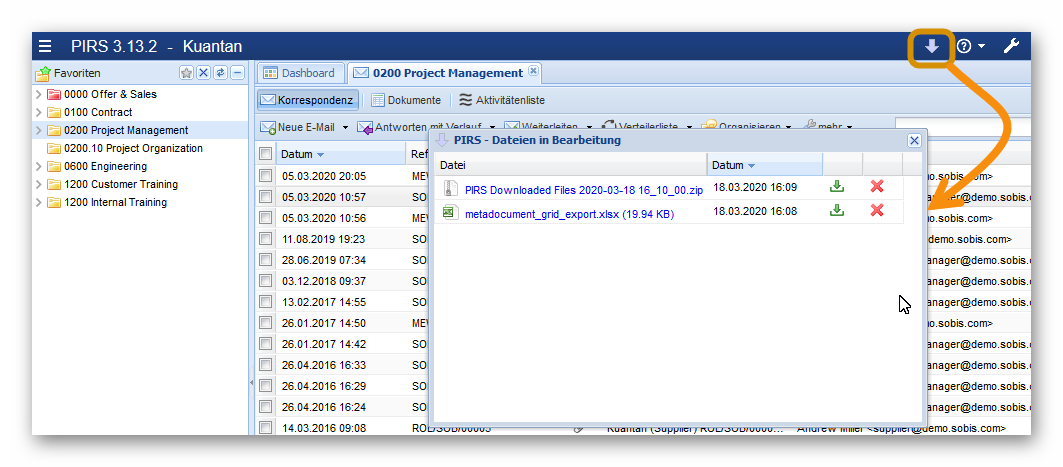Switch to the Korrespondenz view
Screen dimensions: 1063x467
tap(307, 100)
